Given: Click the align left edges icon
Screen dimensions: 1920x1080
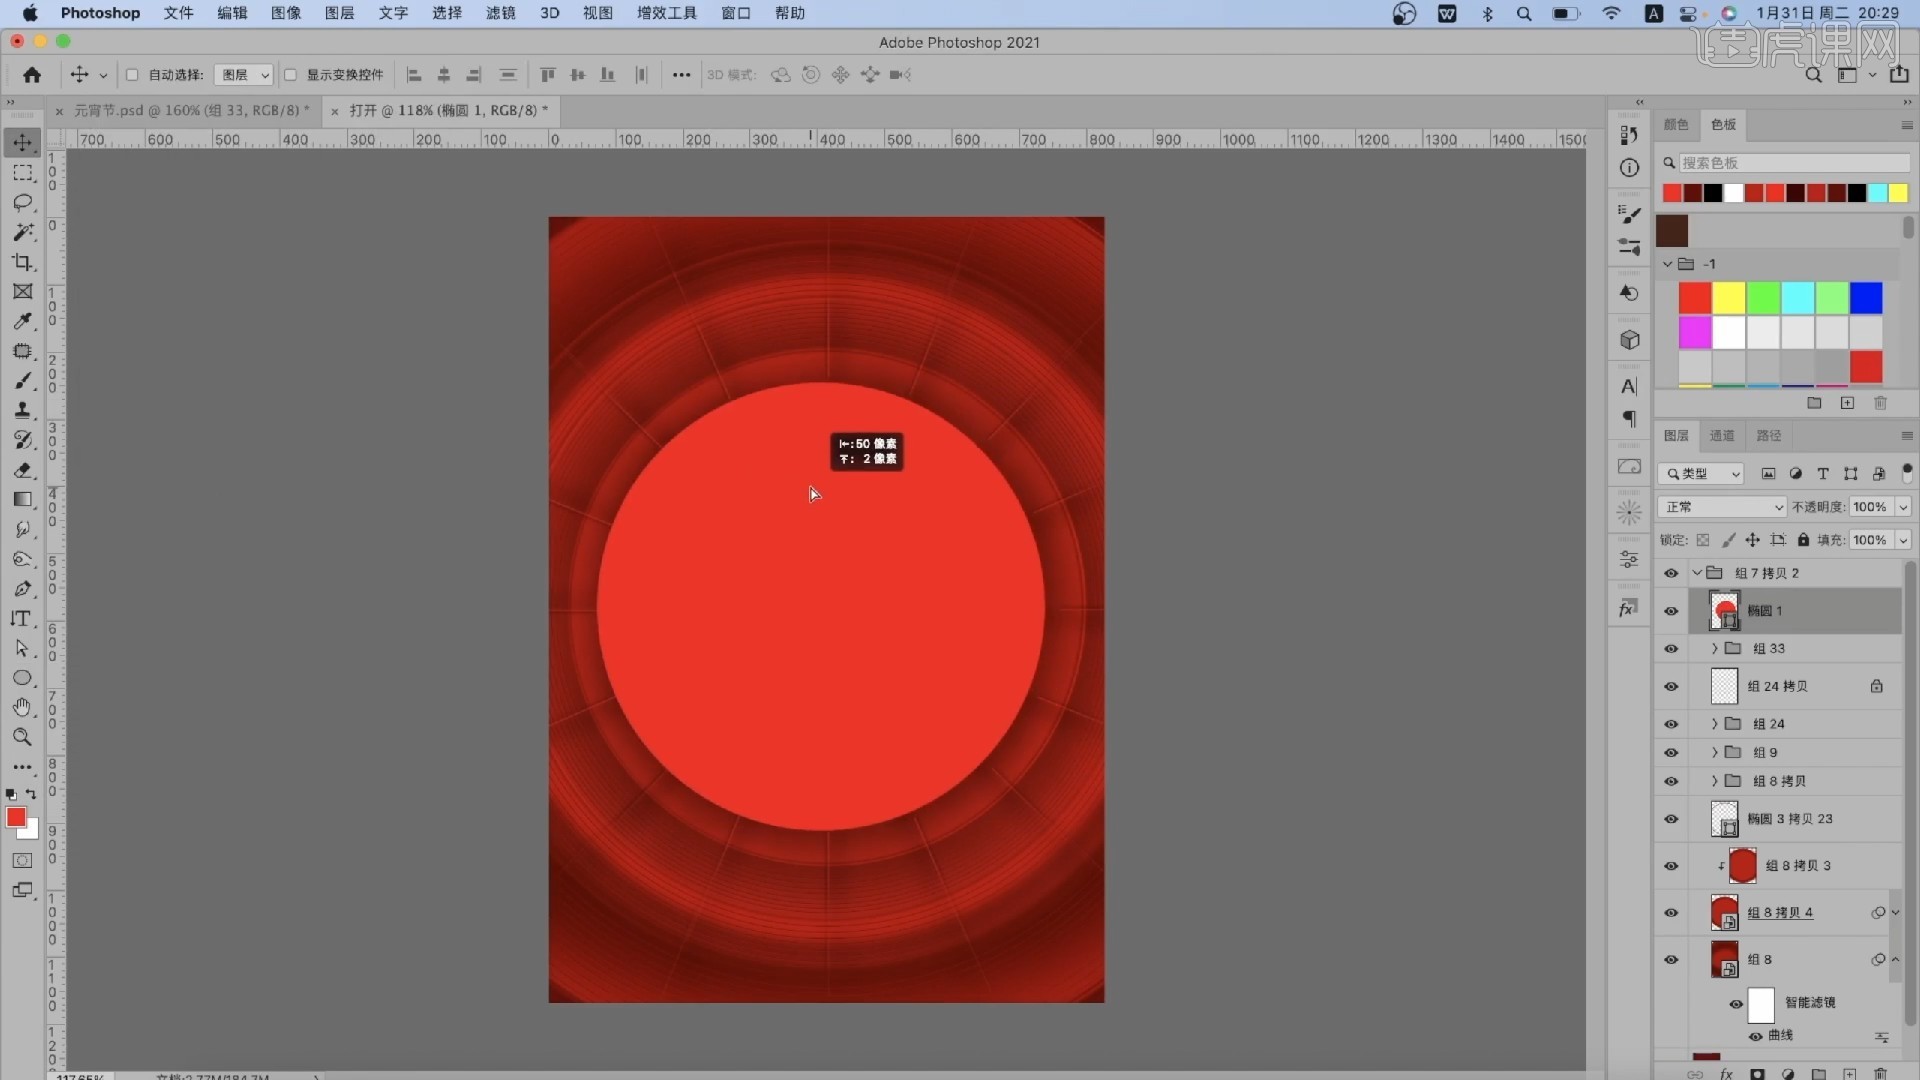Looking at the screenshot, I should (414, 75).
